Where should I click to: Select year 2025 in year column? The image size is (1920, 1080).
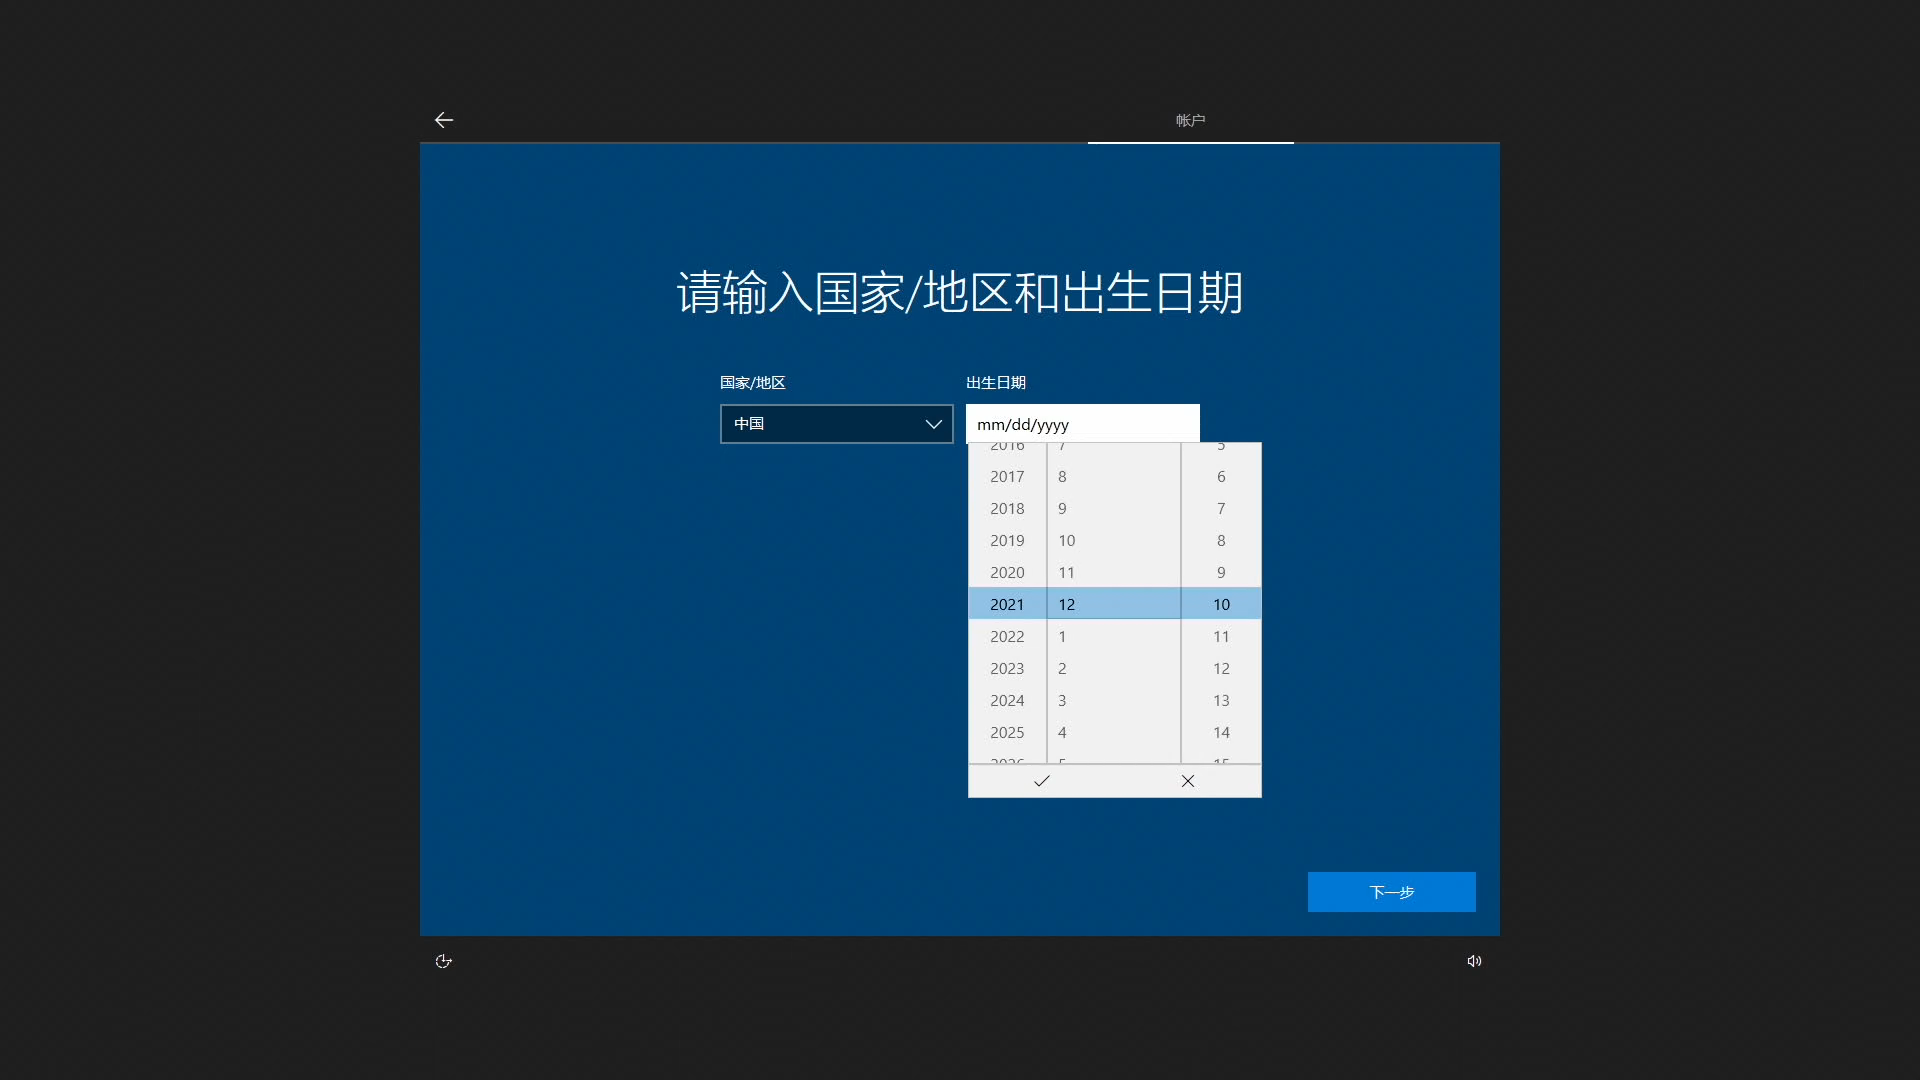(x=1007, y=732)
